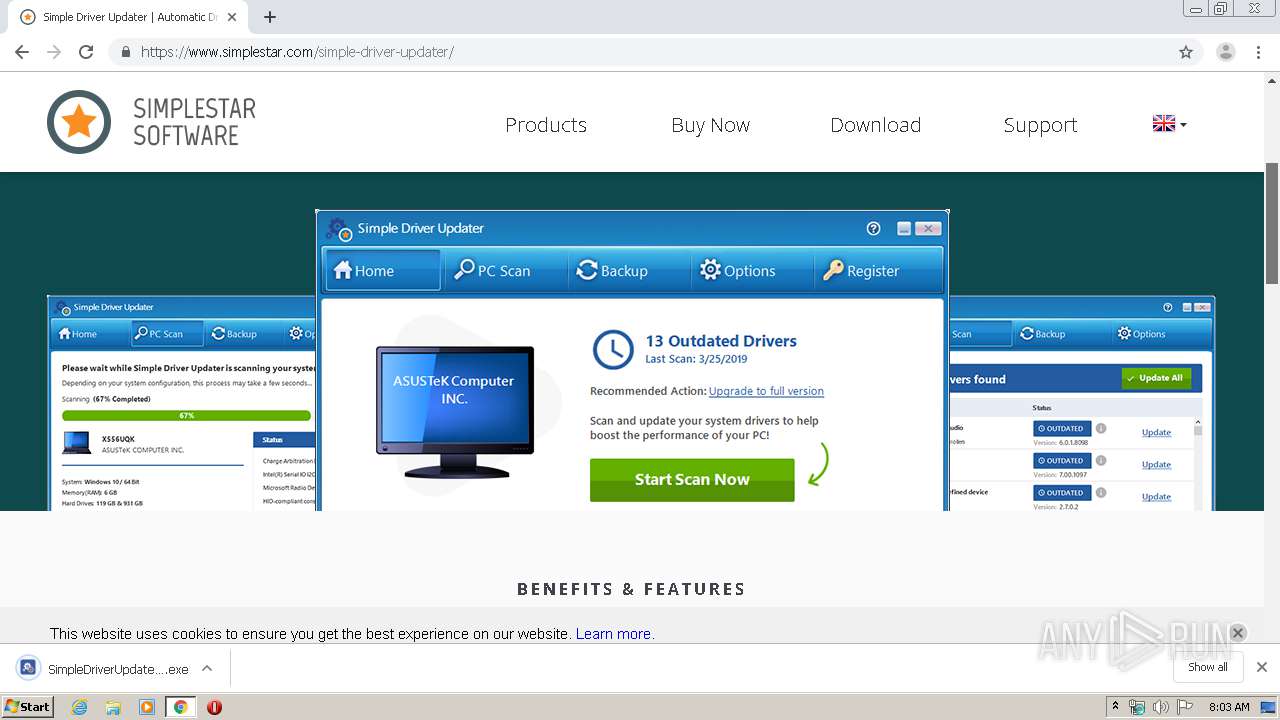Click the 13 Outdated Drivers heading

click(721, 341)
